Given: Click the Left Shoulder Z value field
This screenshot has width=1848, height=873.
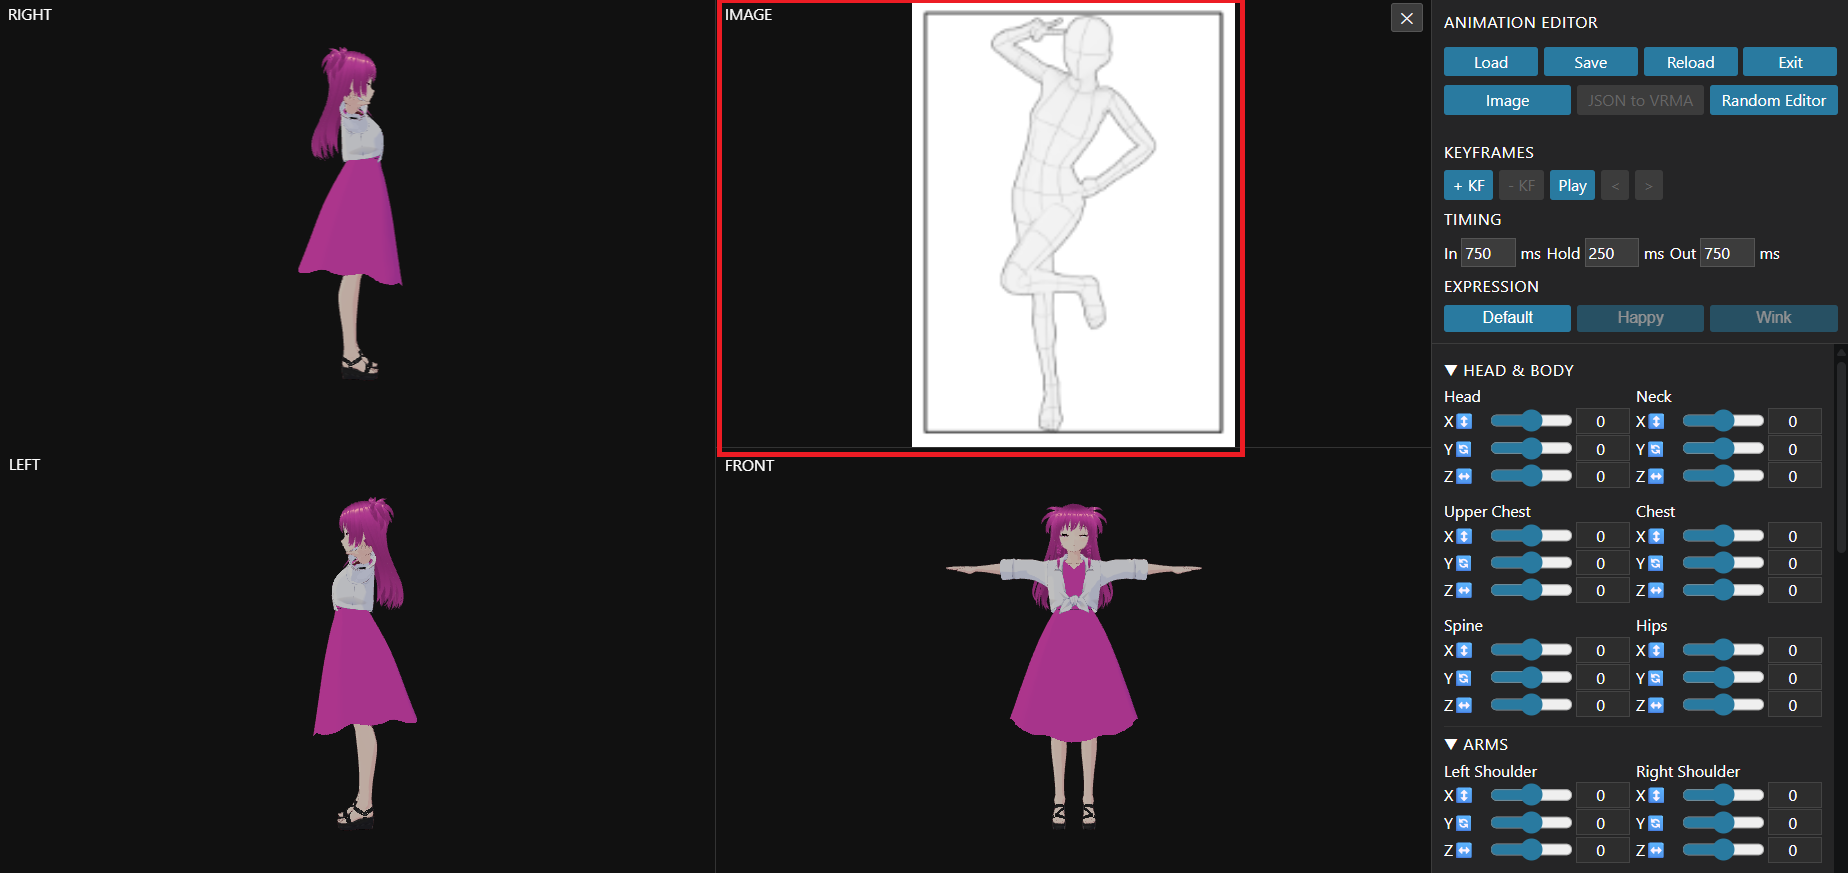Looking at the screenshot, I should [x=1601, y=850].
